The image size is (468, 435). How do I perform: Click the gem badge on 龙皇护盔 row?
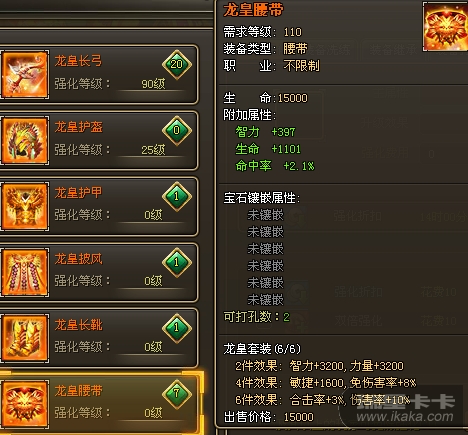177,130
